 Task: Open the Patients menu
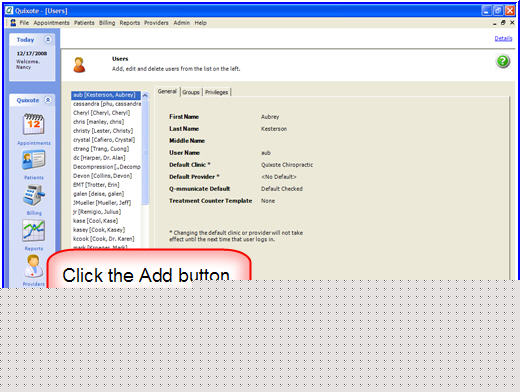point(84,23)
